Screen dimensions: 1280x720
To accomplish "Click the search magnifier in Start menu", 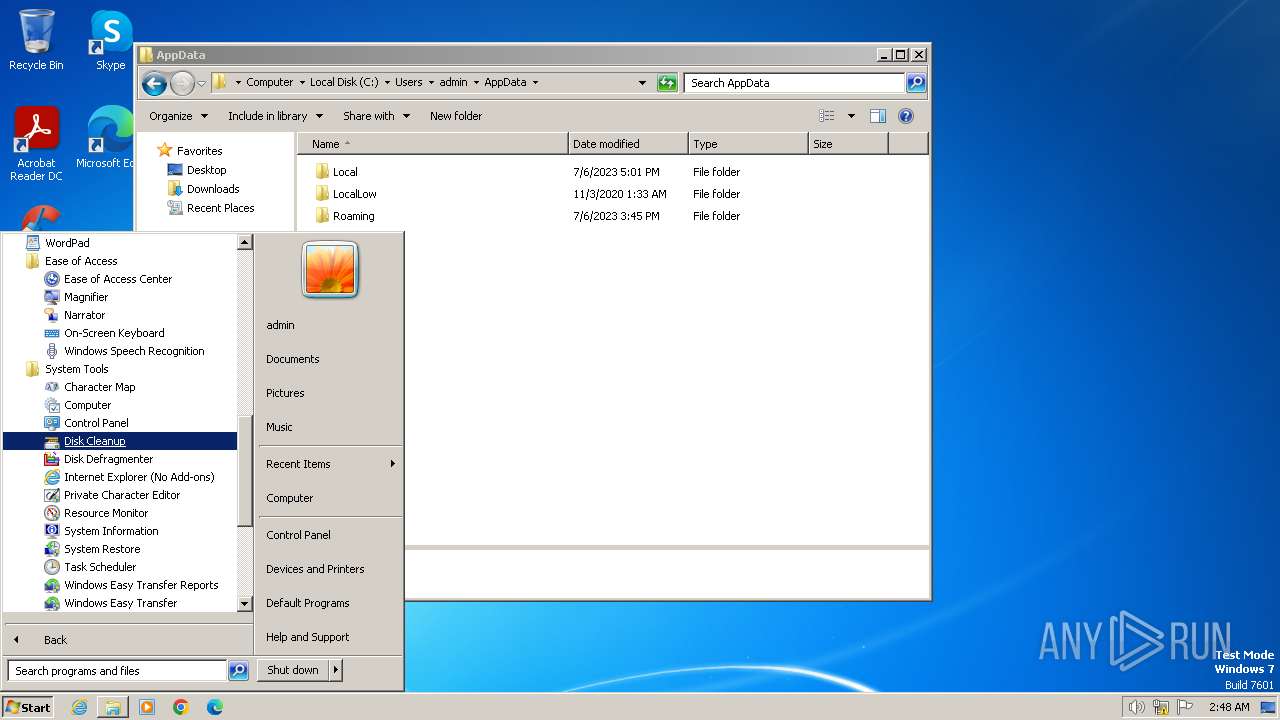I will pyautogui.click(x=238, y=671).
